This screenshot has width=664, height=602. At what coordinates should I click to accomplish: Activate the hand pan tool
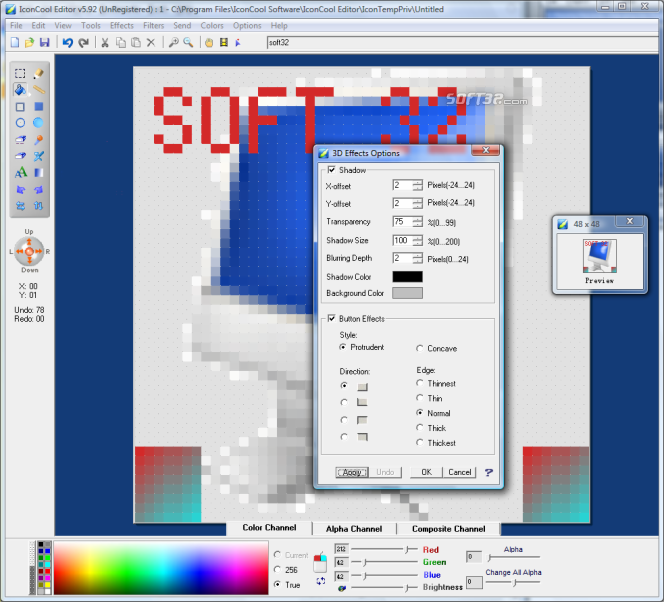[x=209, y=42]
